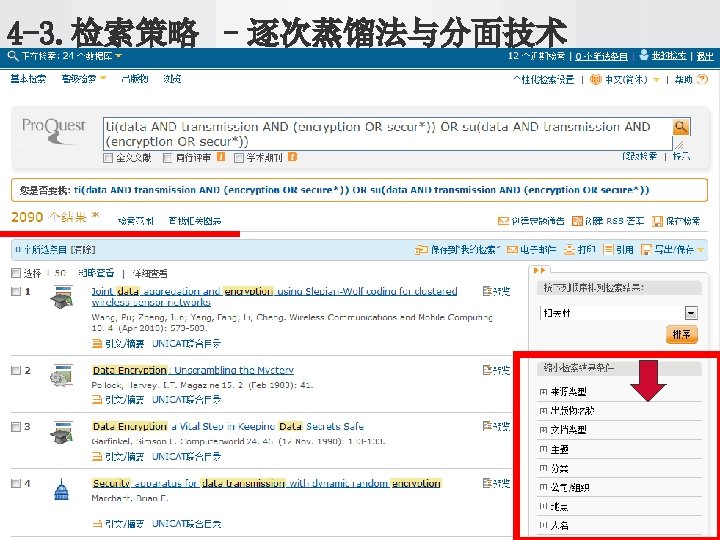Image resolution: width=720 pixels, height=540 pixels.
Task: Click inside the search query text box
Action: click(388, 134)
